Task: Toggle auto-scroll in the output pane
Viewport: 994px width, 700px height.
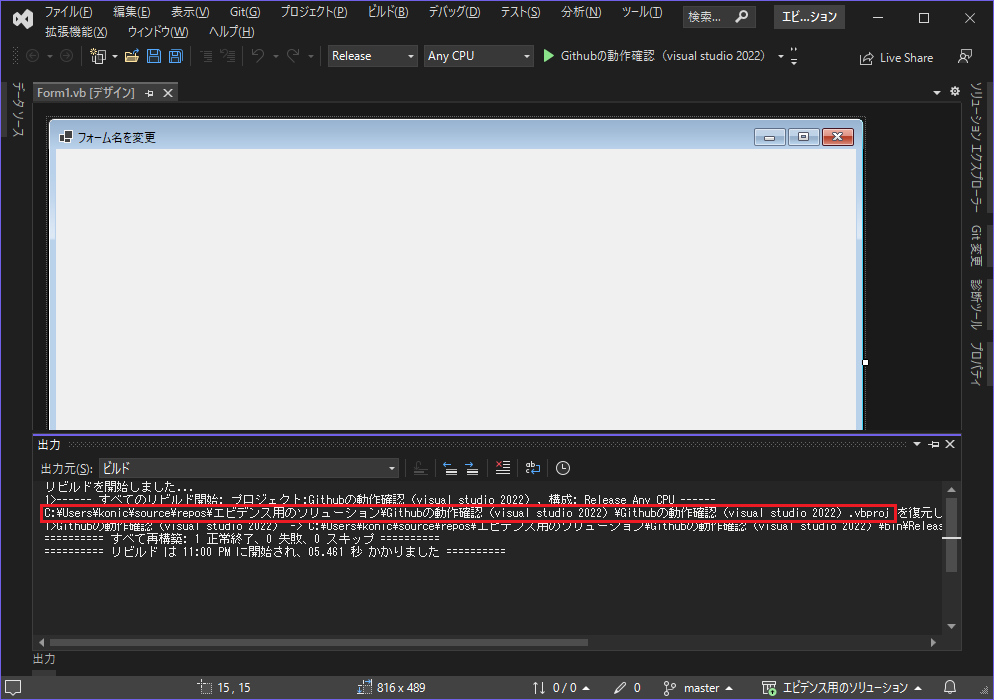Action: [x=421, y=467]
